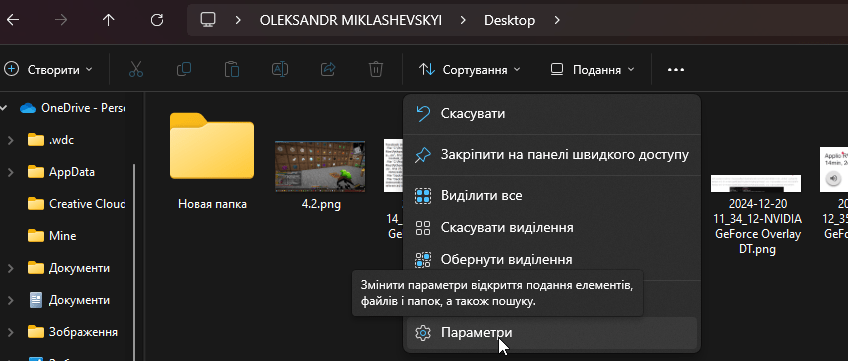Select OneDrive - Personal in sidebar

[x=72, y=108]
